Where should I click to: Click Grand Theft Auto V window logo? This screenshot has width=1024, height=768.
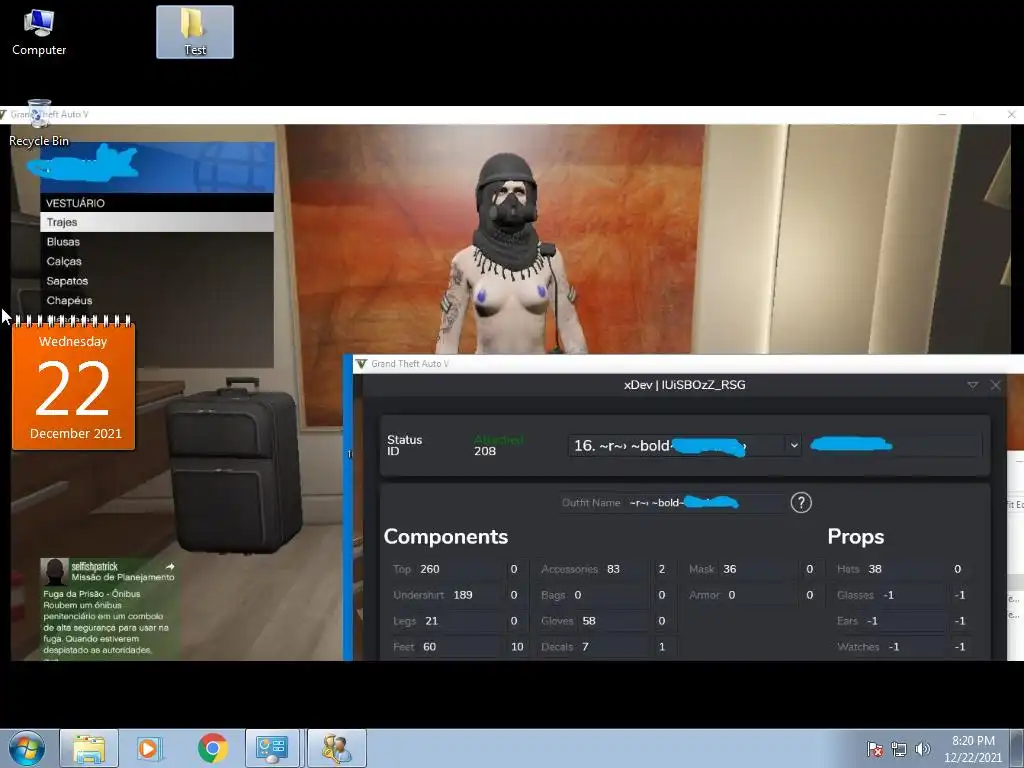click(x=360, y=364)
